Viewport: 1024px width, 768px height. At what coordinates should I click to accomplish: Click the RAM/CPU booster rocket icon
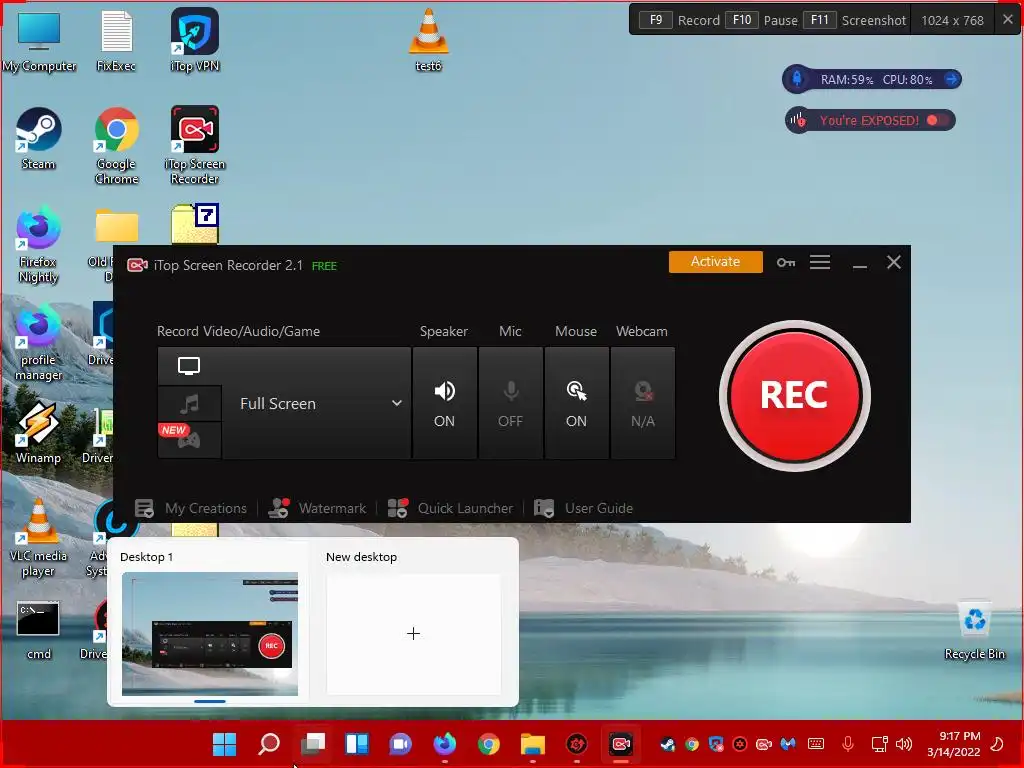797,79
